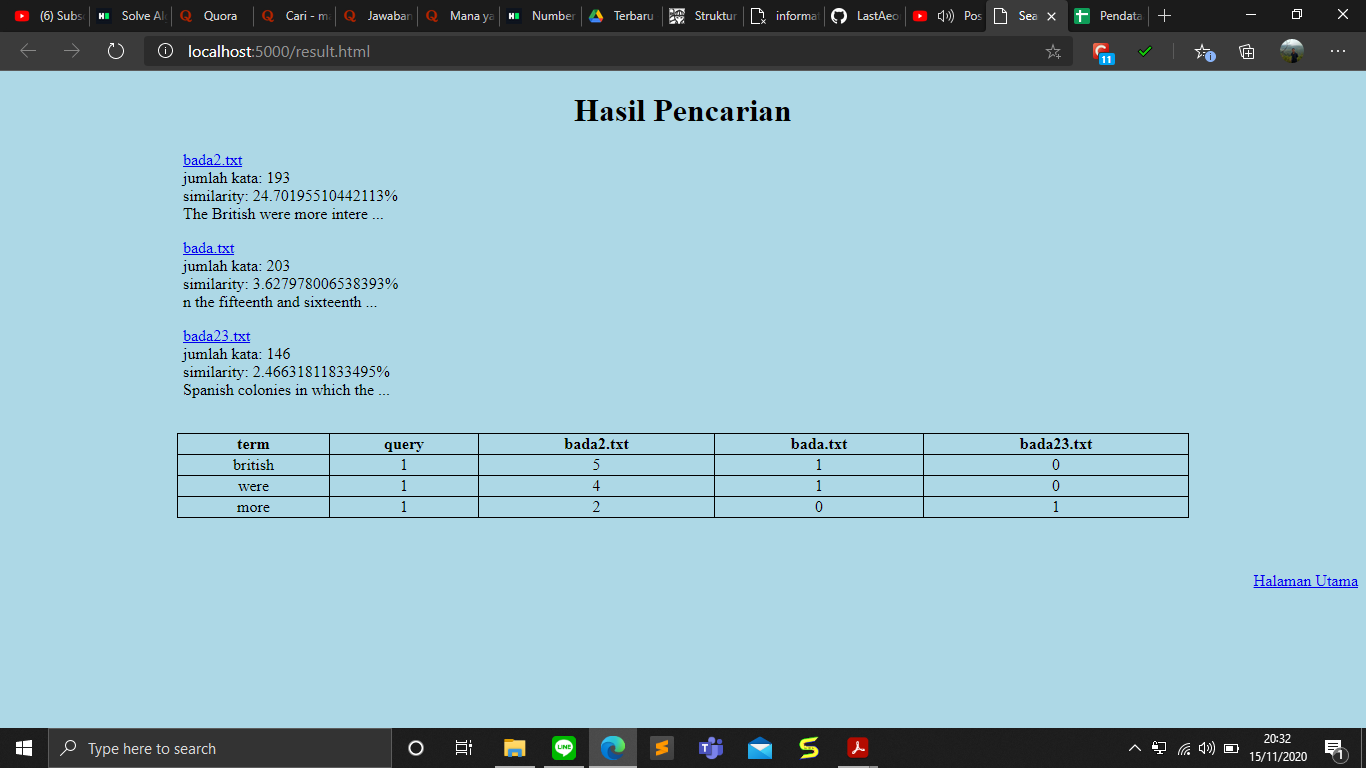Viewport: 1366px width, 768px height.
Task: Switch to the Pos YouTube tab playing audio
Action: coord(947,16)
